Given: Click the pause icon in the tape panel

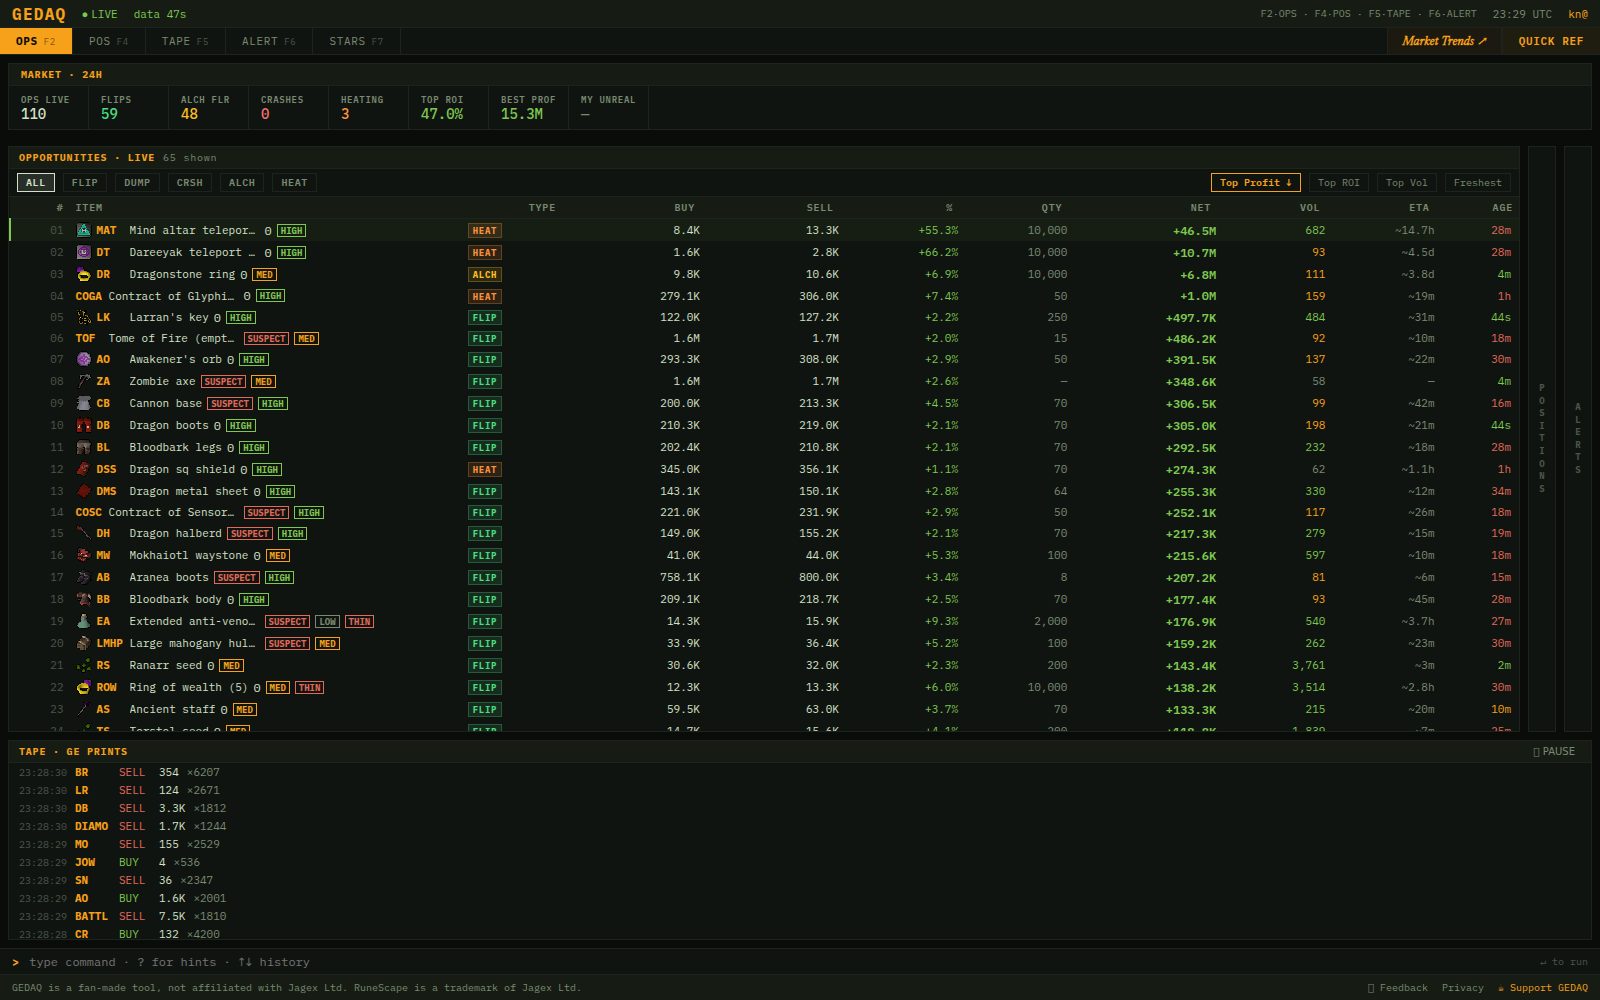Looking at the screenshot, I should [1537, 752].
